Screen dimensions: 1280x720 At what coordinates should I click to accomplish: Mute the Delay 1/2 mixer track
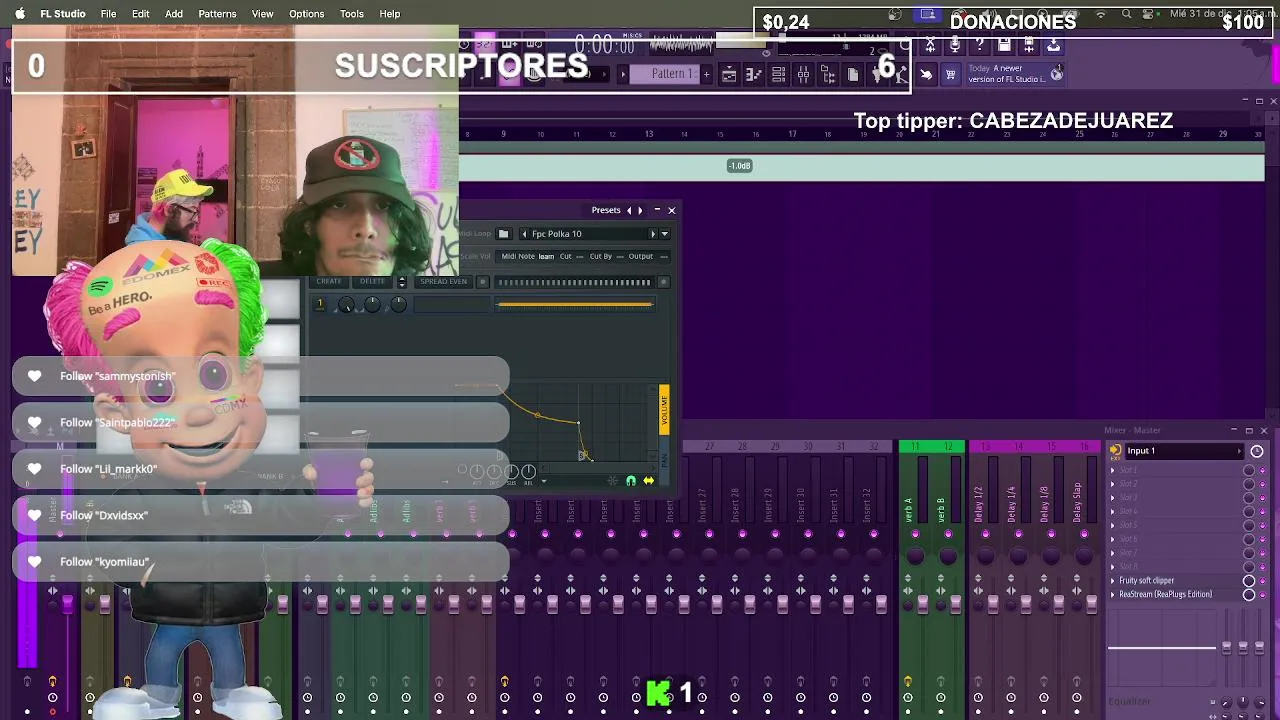click(x=985, y=534)
